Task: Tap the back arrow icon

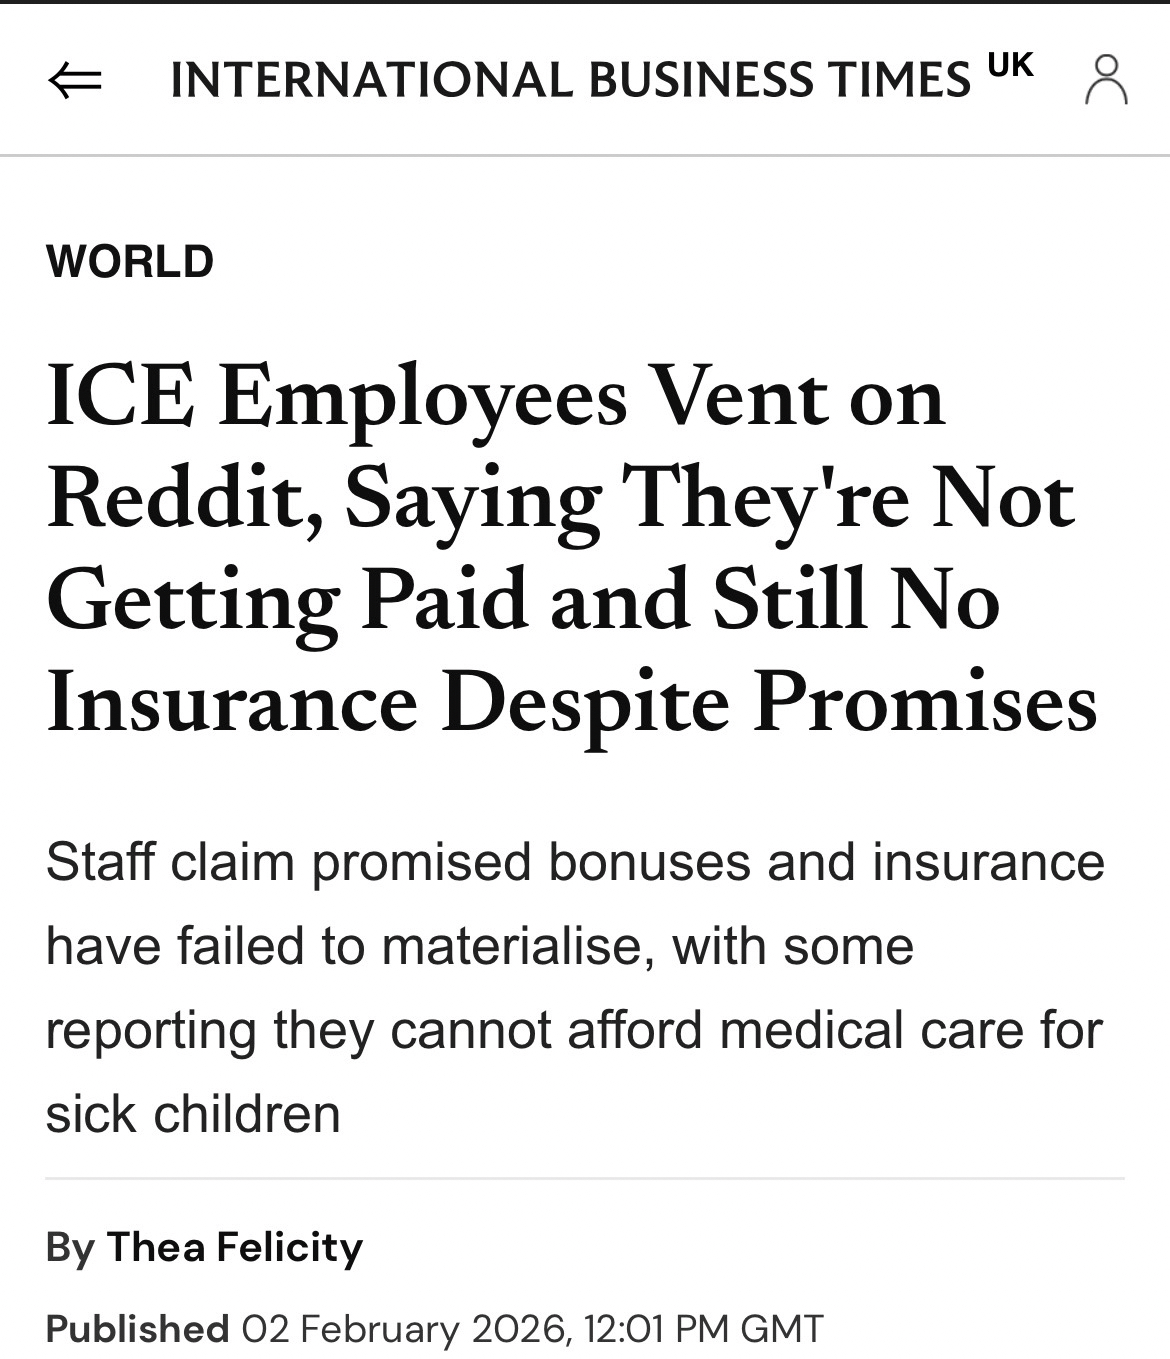Action: (75, 82)
